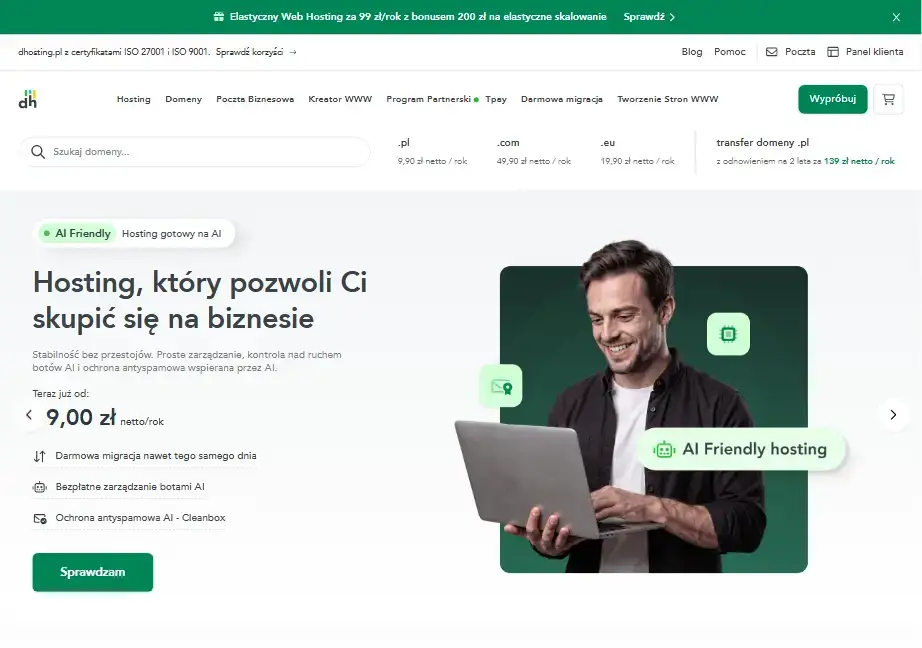Click Ochrona antyspamowa AI - Cleanbox
This screenshot has width=922, height=648.
pyautogui.click(x=141, y=518)
